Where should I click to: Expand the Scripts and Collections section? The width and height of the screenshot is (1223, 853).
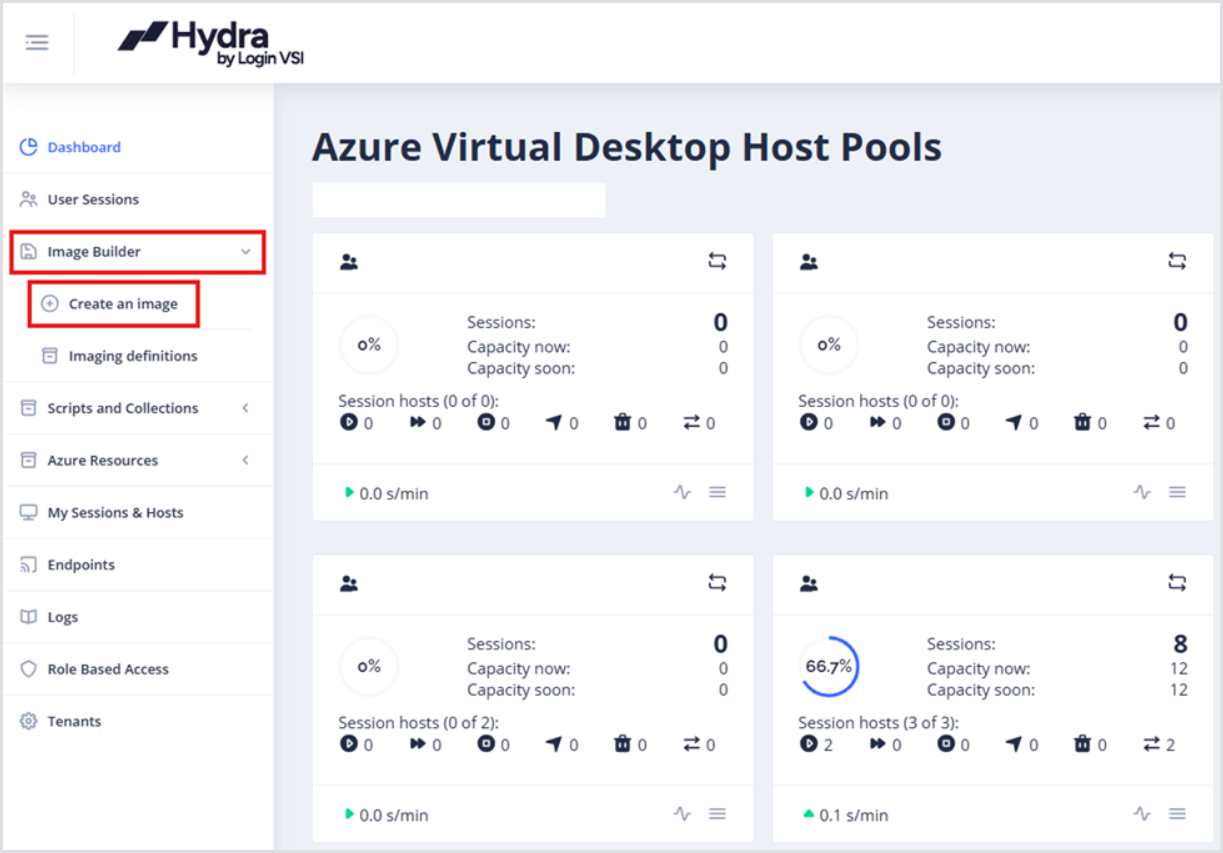[245, 408]
